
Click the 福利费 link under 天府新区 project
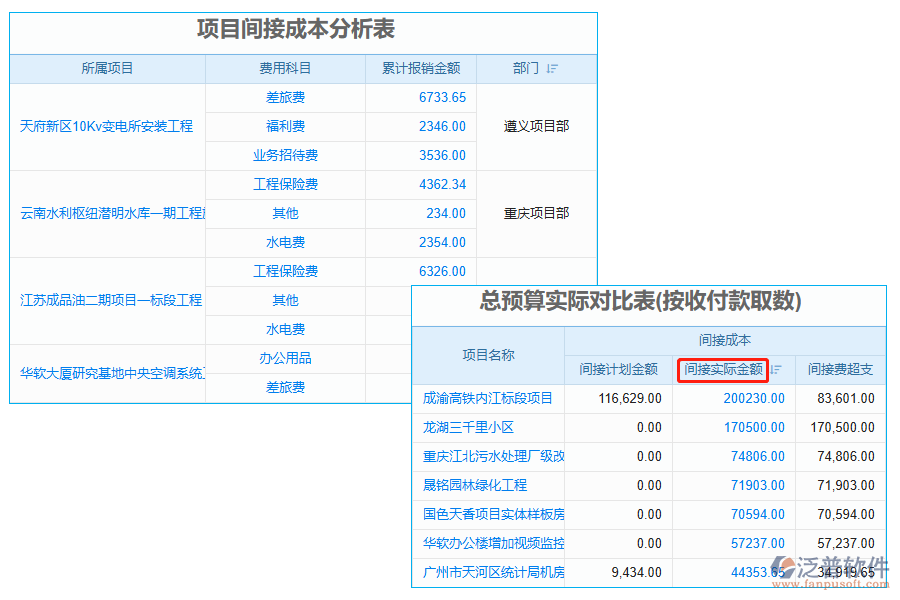point(287,126)
